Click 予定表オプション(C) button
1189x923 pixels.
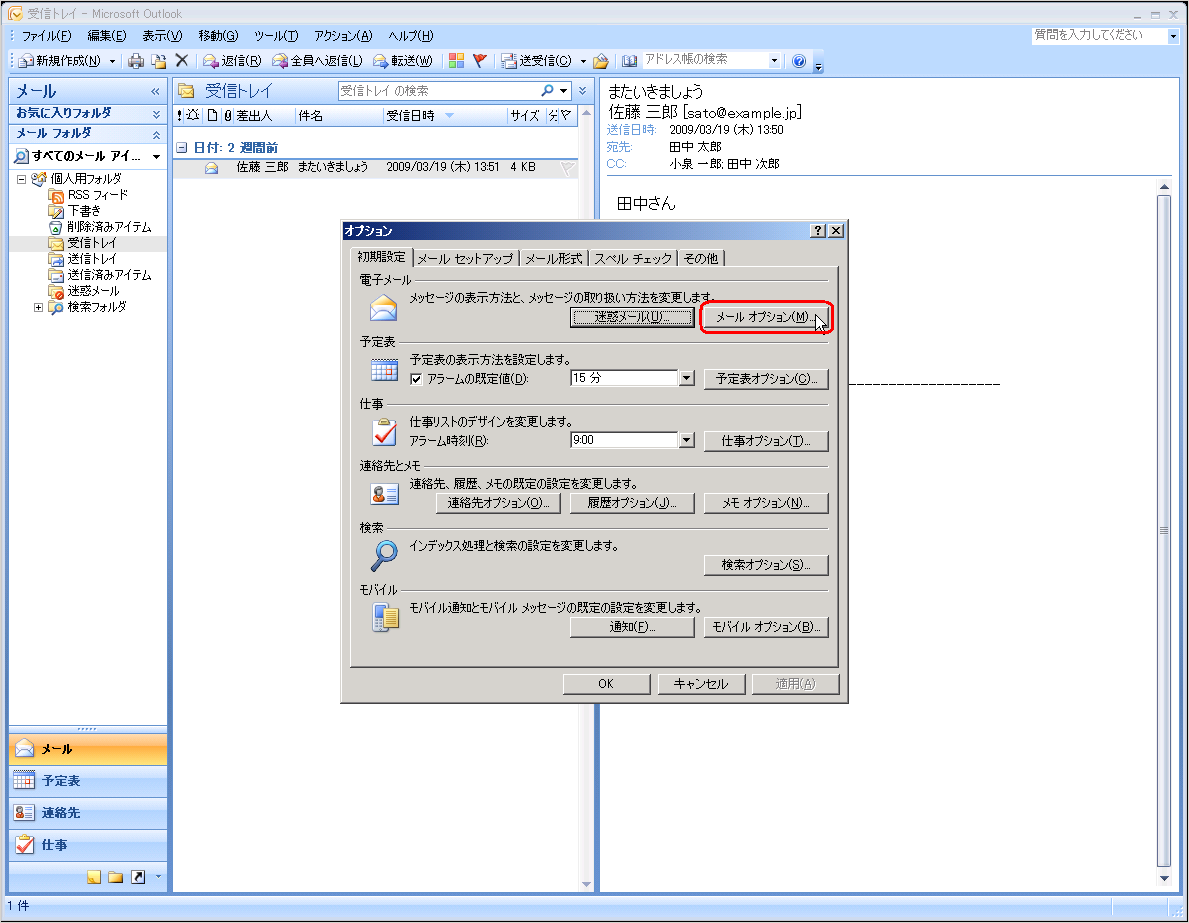[x=766, y=378]
